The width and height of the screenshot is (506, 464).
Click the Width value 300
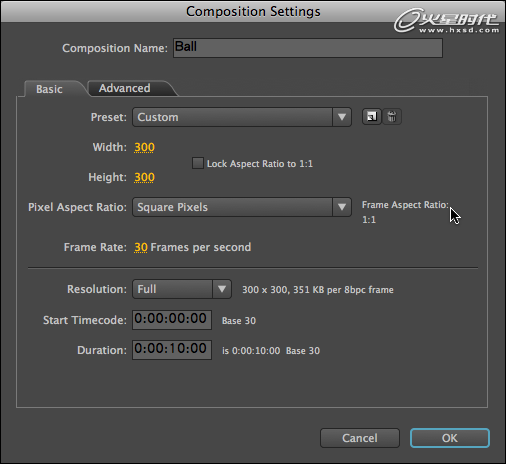(144, 147)
